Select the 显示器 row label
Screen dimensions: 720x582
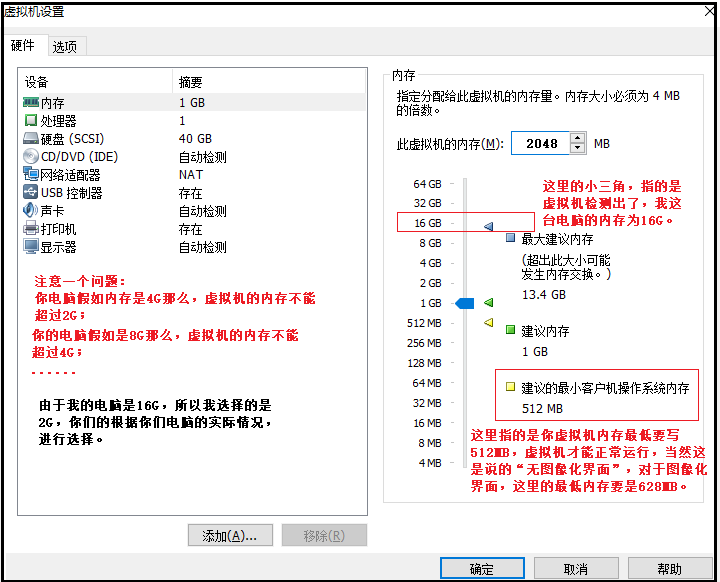click(58, 247)
